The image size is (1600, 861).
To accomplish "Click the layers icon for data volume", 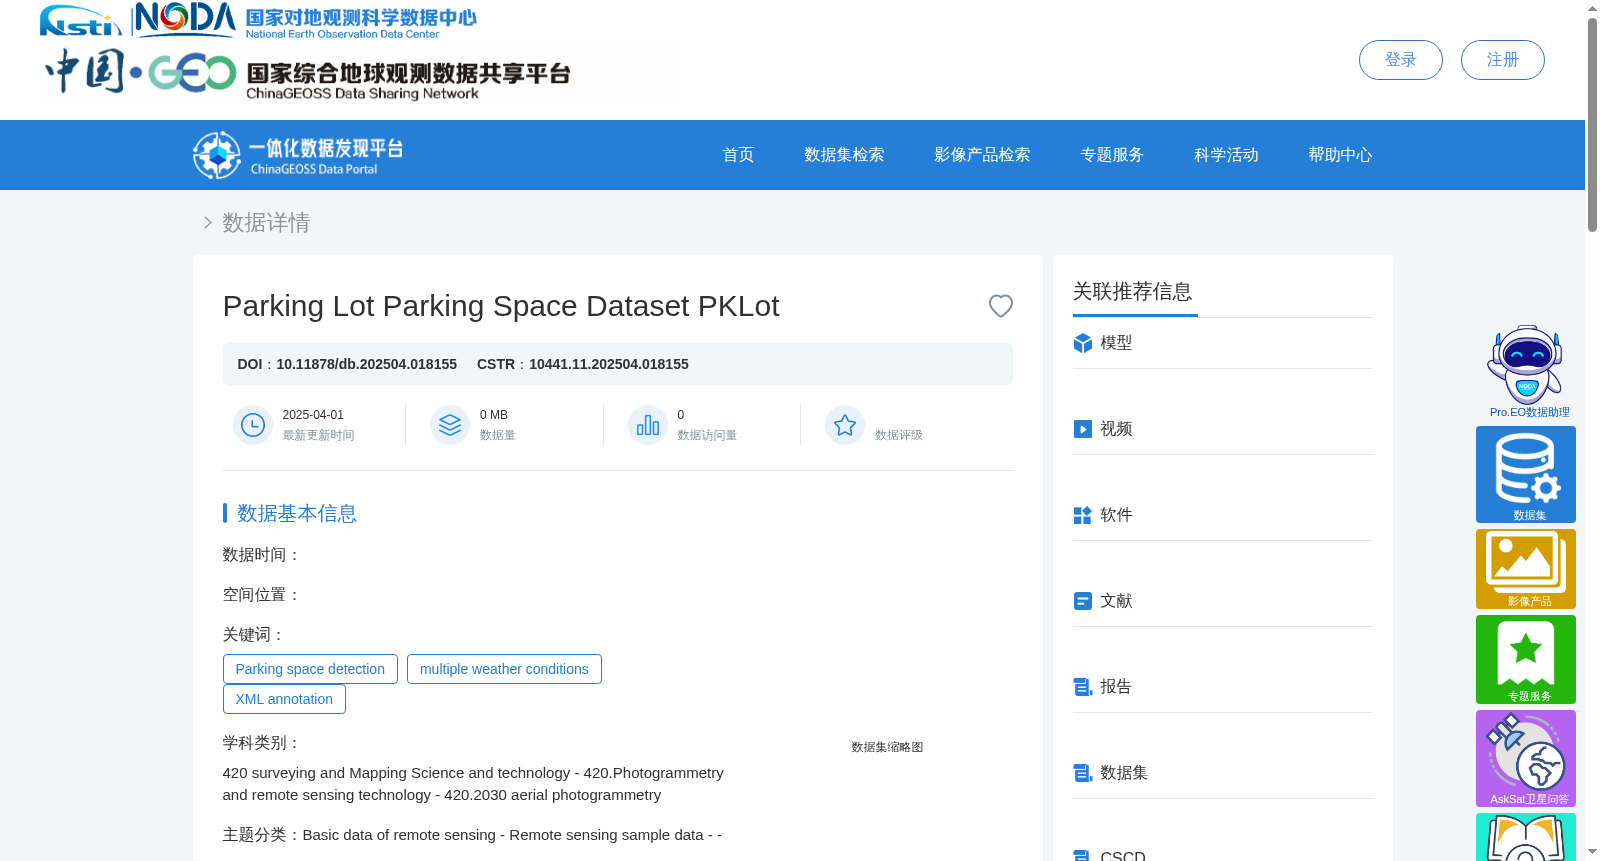I will 450,425.
